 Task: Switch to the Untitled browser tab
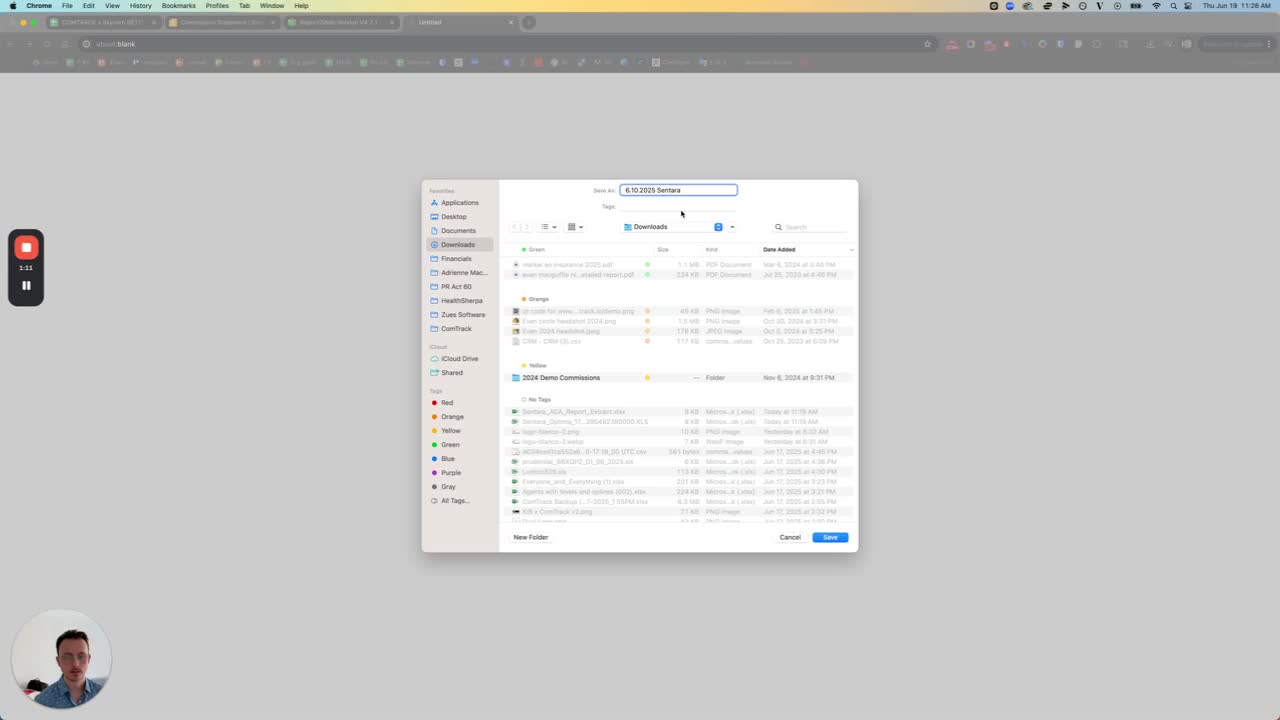point(460,22)
